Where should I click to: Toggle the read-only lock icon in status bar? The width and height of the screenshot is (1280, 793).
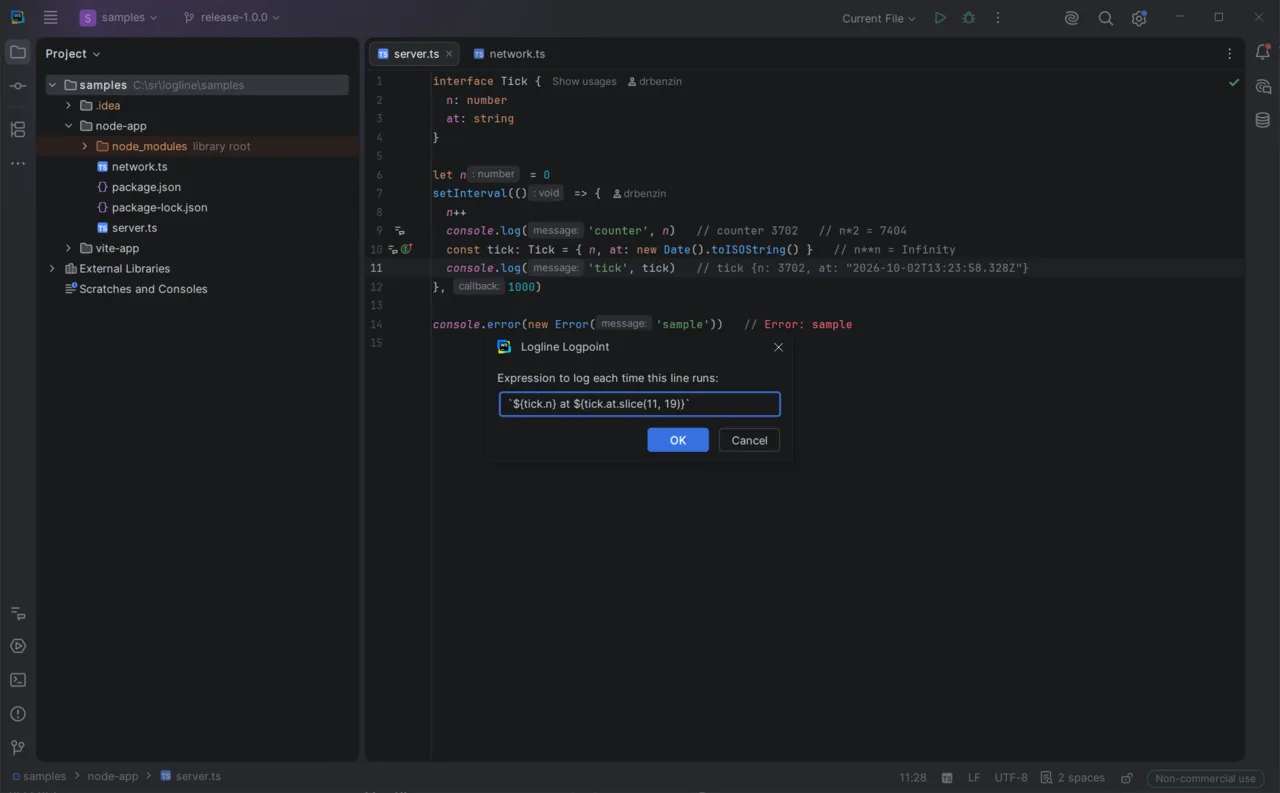click(x=1127, y=778)
